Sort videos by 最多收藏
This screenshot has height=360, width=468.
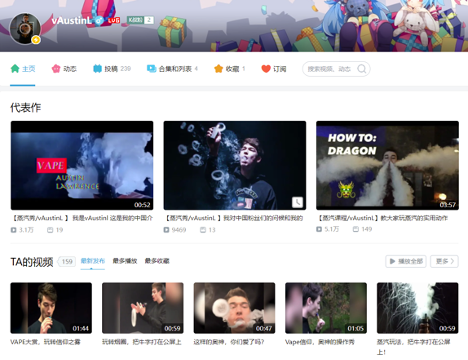(157, 261)
